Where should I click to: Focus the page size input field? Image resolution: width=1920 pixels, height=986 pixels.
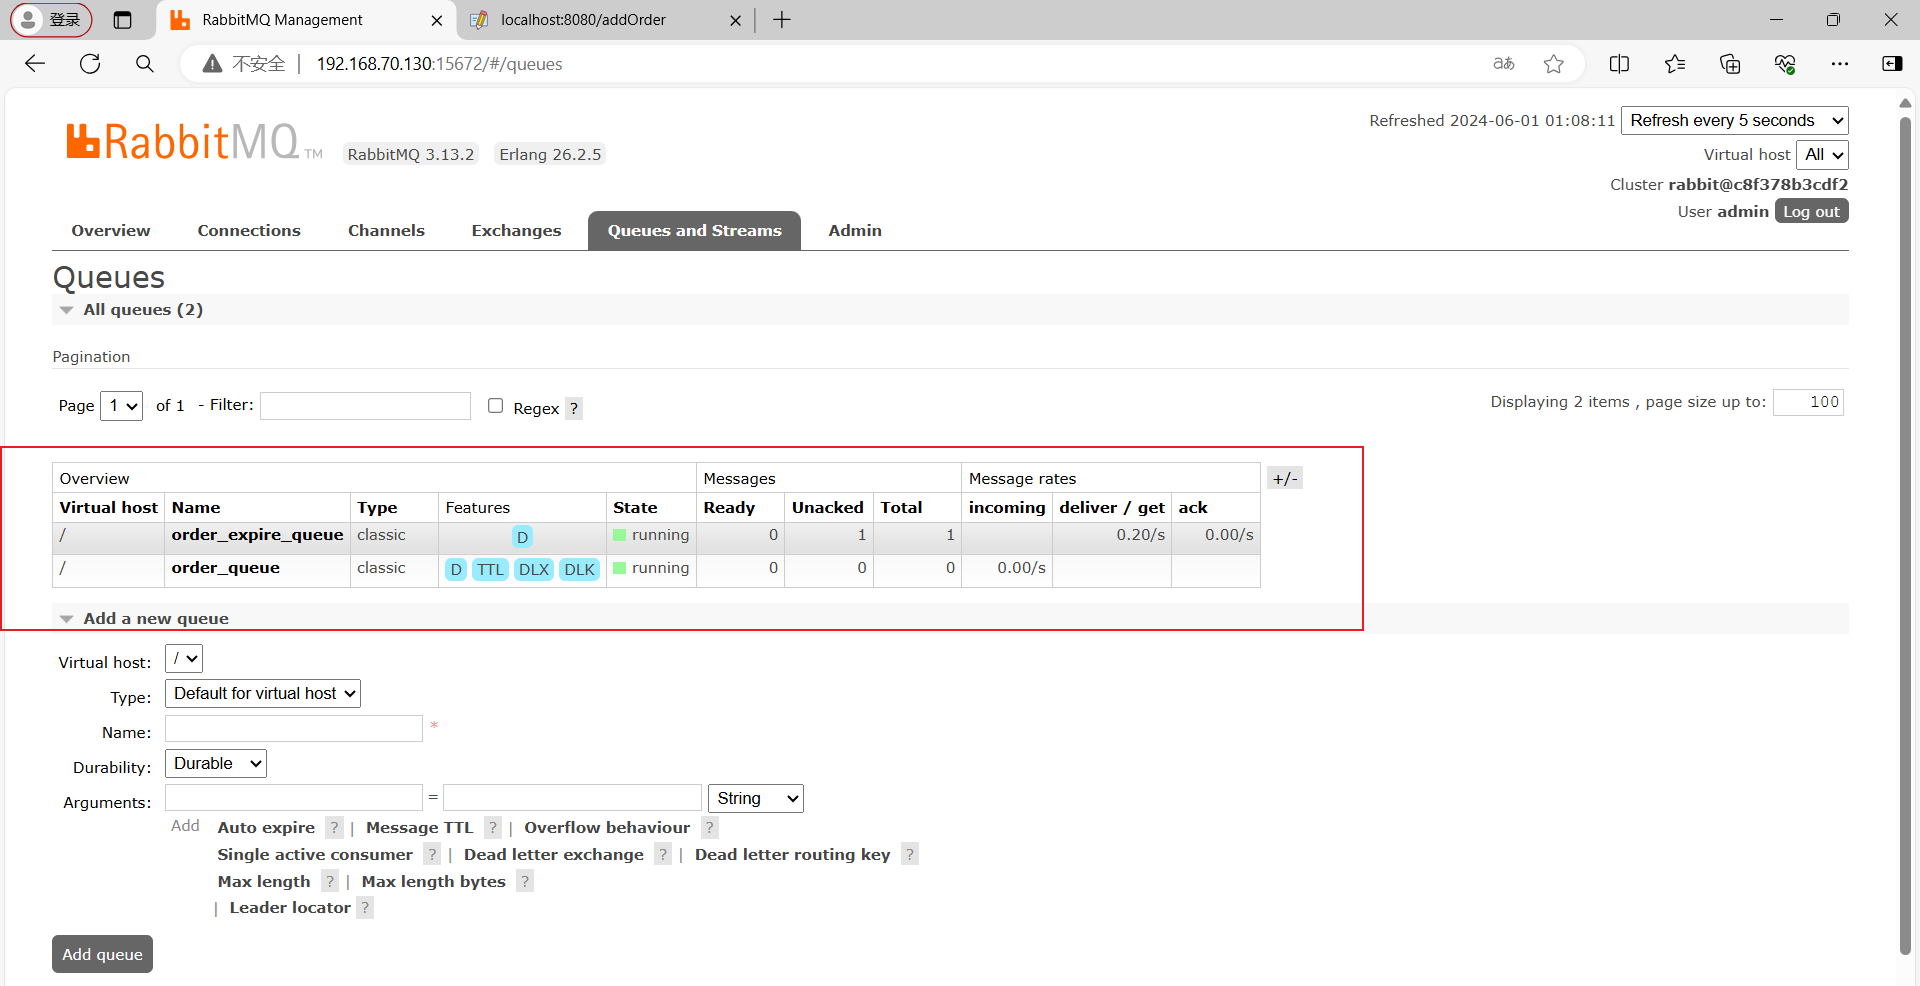point(1808,402)
